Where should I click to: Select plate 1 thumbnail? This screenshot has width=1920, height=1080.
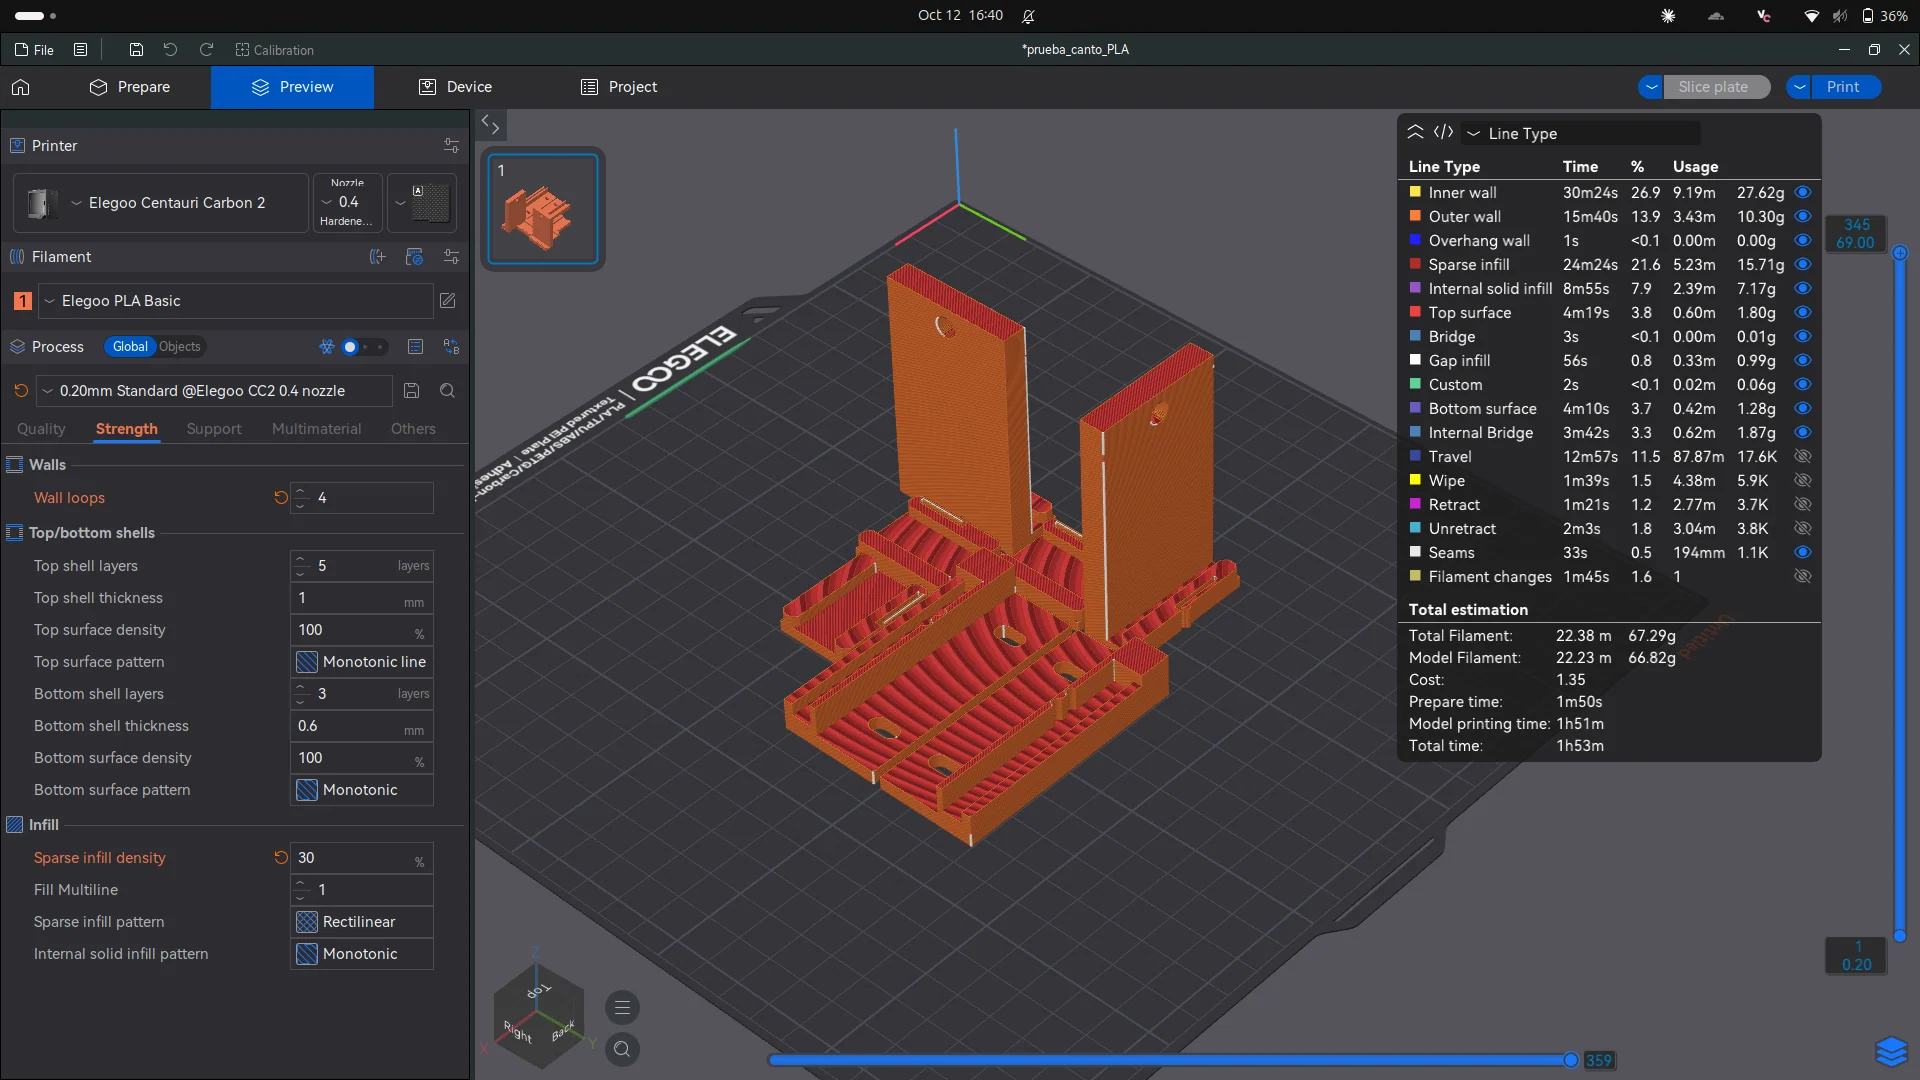click(x=543, y=209)
